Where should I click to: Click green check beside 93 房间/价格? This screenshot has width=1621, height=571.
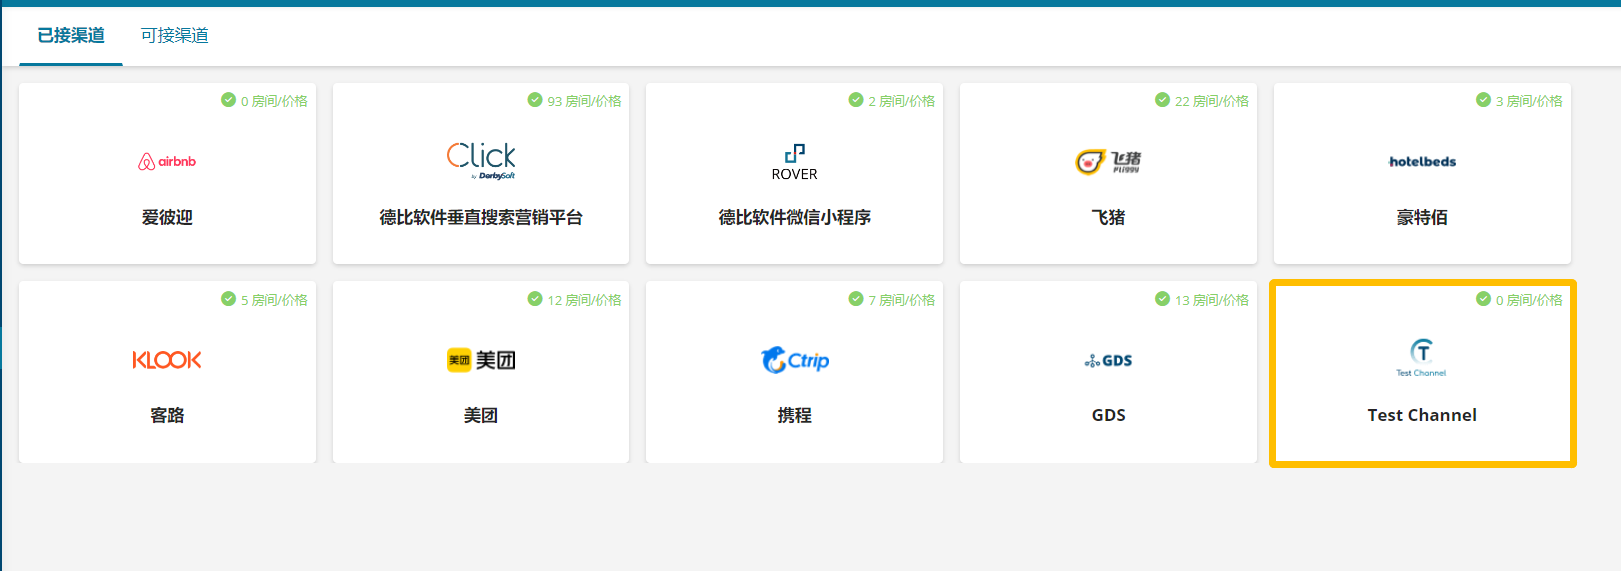(x=535, y=100)
